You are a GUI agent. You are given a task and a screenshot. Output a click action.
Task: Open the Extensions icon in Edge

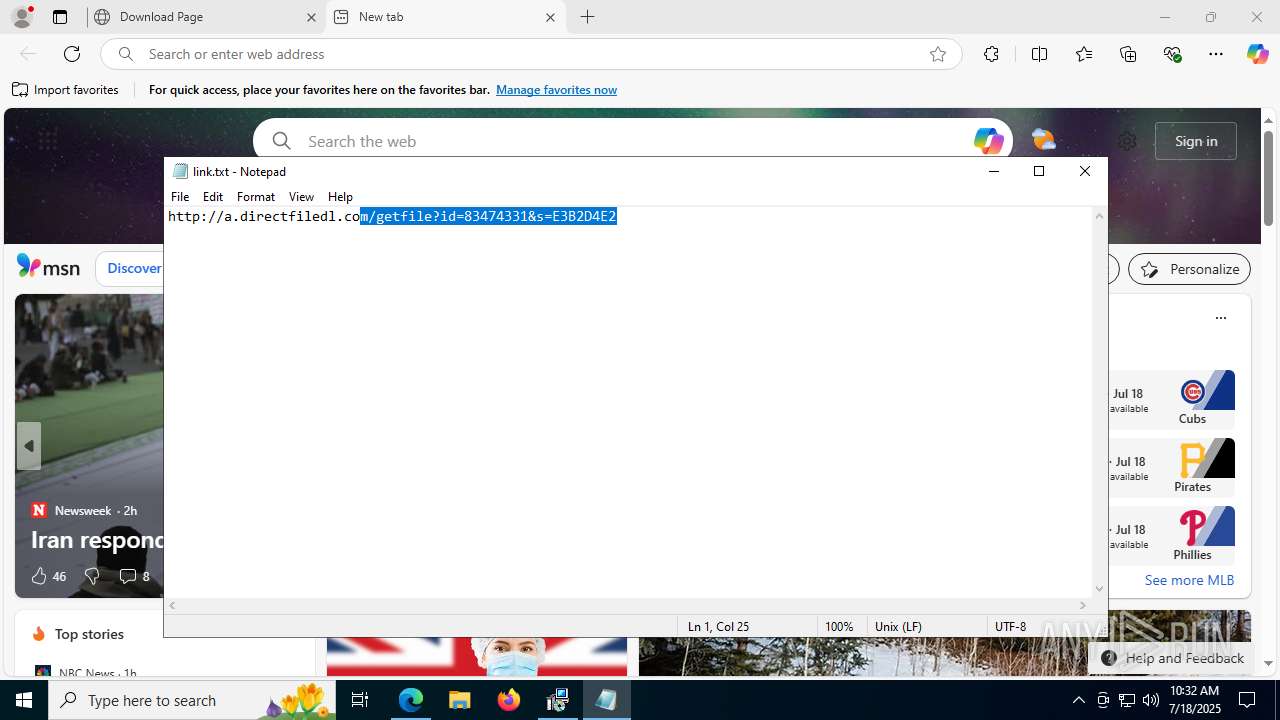[991, 54]
